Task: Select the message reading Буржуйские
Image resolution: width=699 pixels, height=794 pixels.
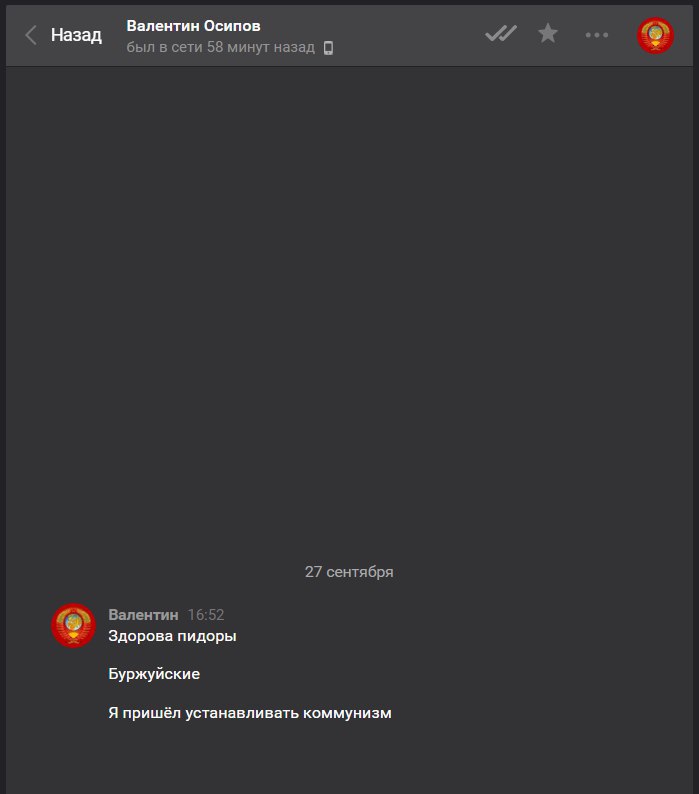Action: [154, 674]
